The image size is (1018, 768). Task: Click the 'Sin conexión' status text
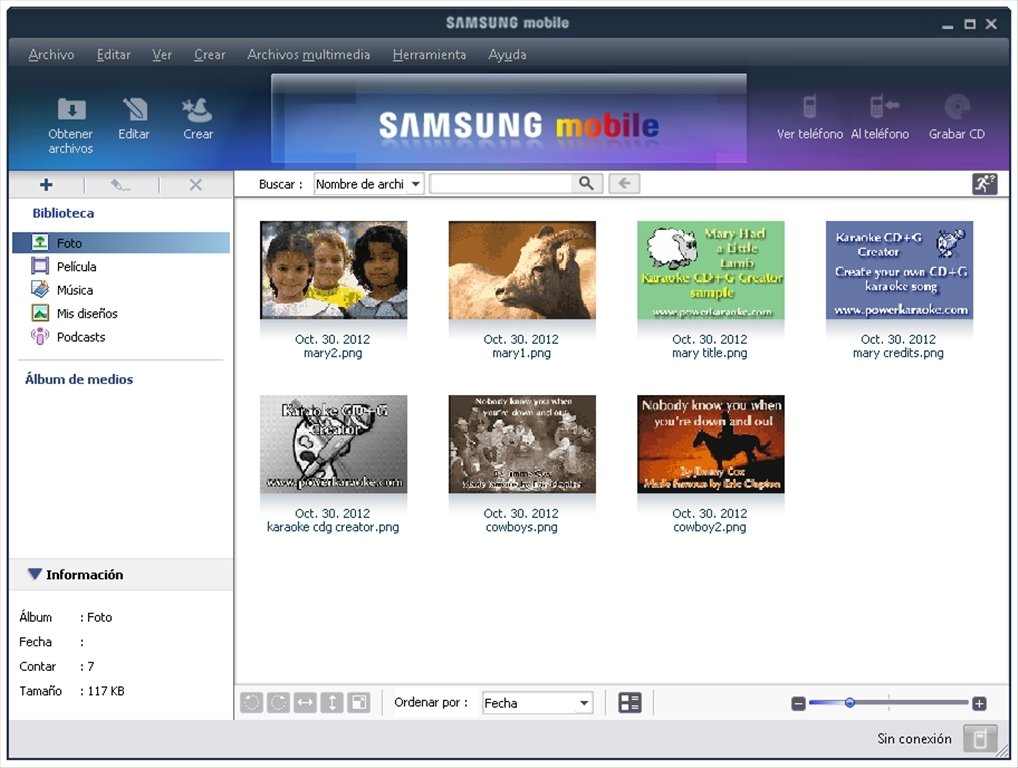(914, 739)
